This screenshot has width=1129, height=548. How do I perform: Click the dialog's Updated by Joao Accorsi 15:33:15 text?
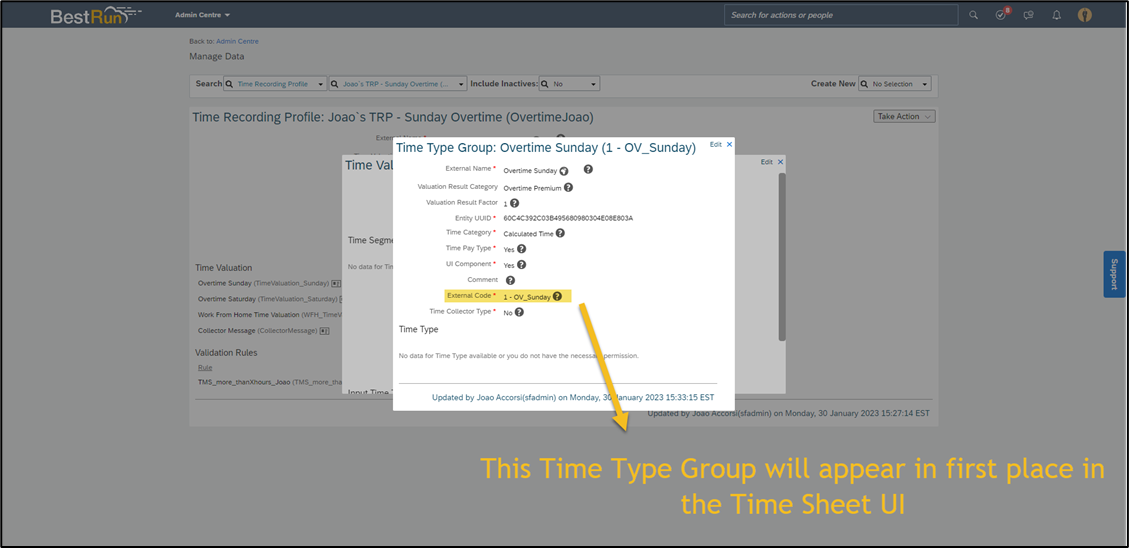tap(573, 397)
